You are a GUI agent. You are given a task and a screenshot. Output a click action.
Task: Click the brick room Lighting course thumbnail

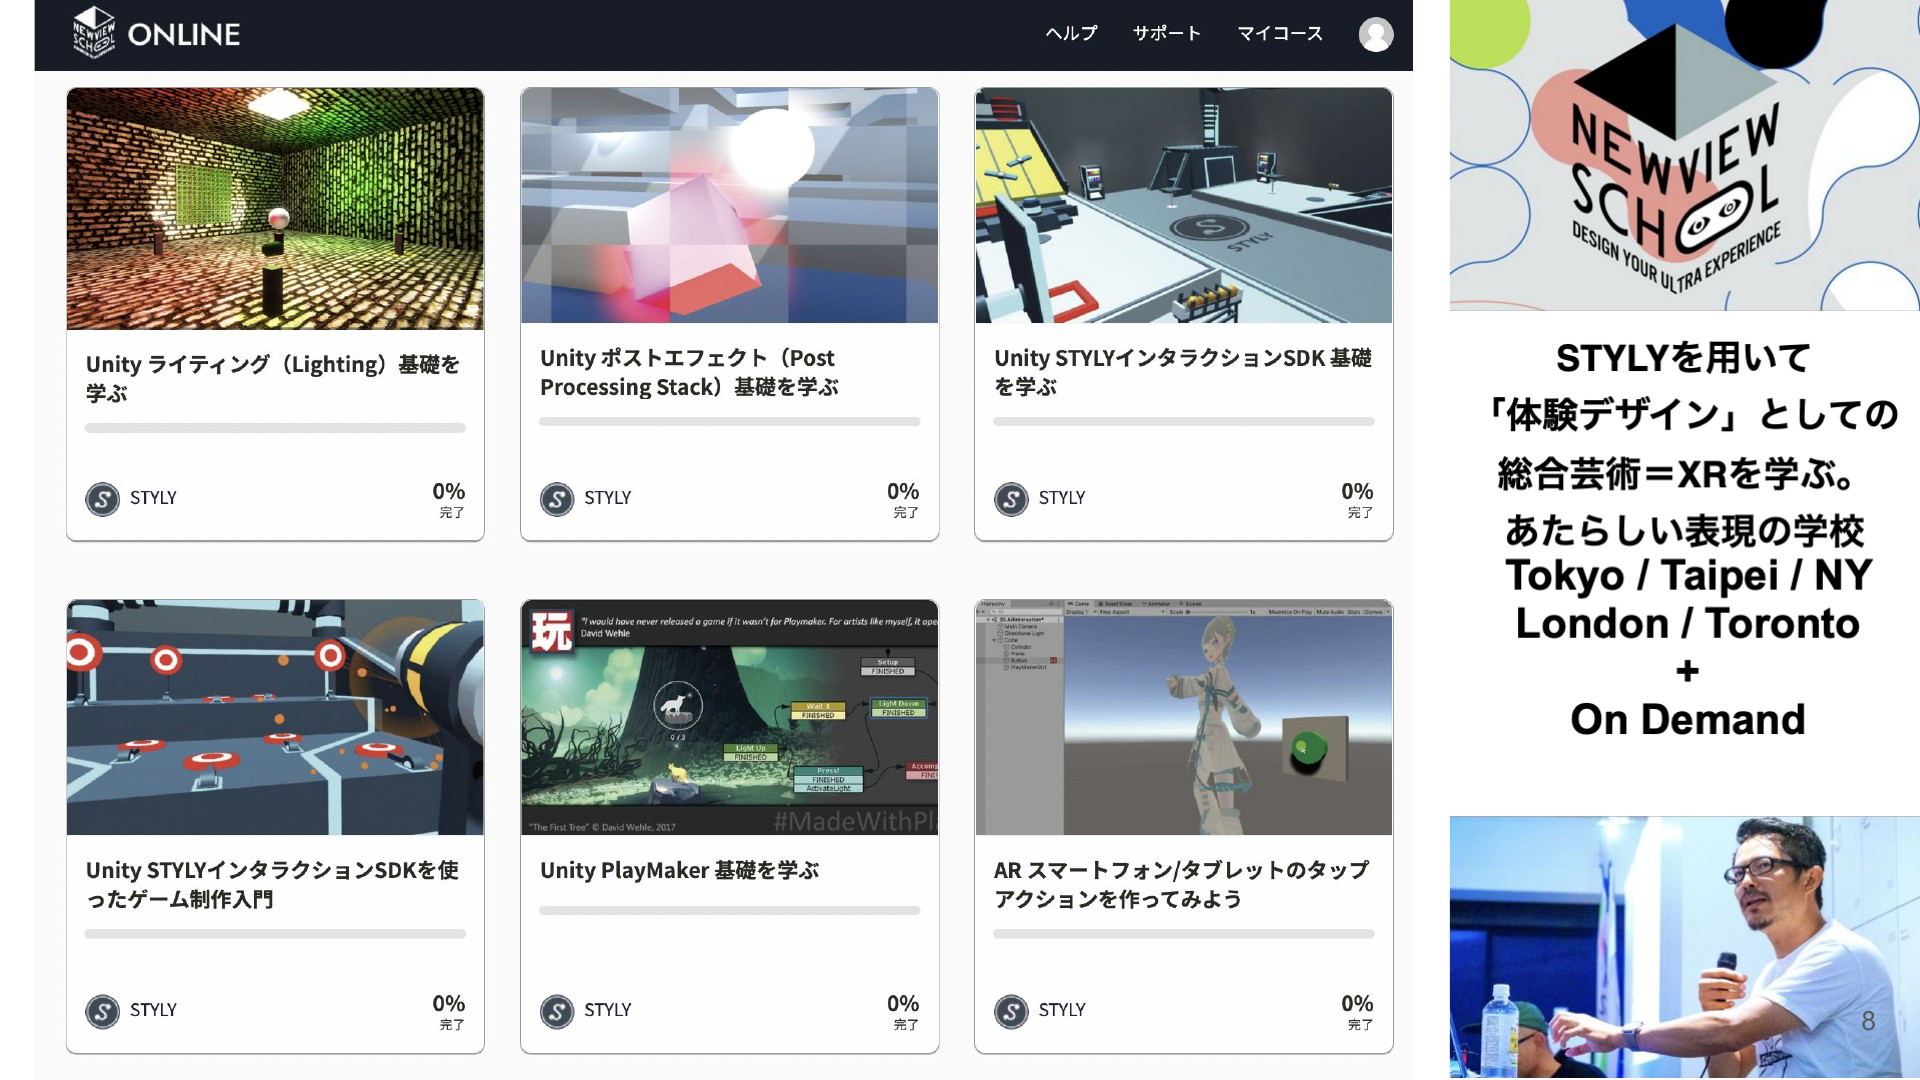(x=275, y=208)
